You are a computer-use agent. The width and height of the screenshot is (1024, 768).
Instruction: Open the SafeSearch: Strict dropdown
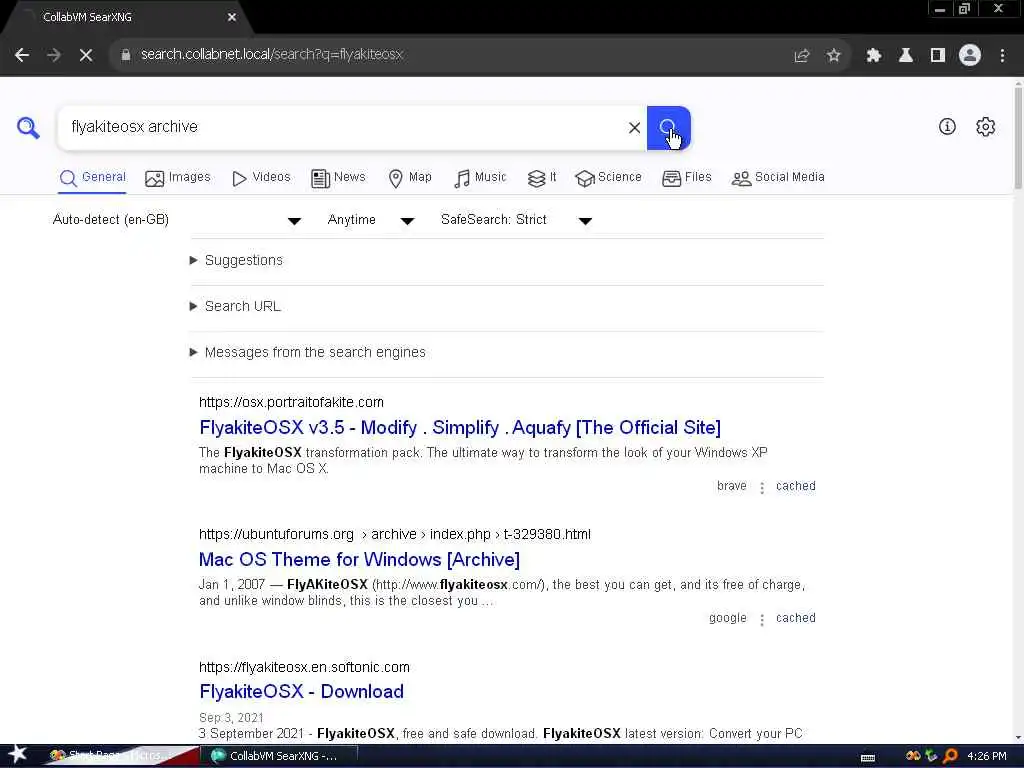coord(516,220)
